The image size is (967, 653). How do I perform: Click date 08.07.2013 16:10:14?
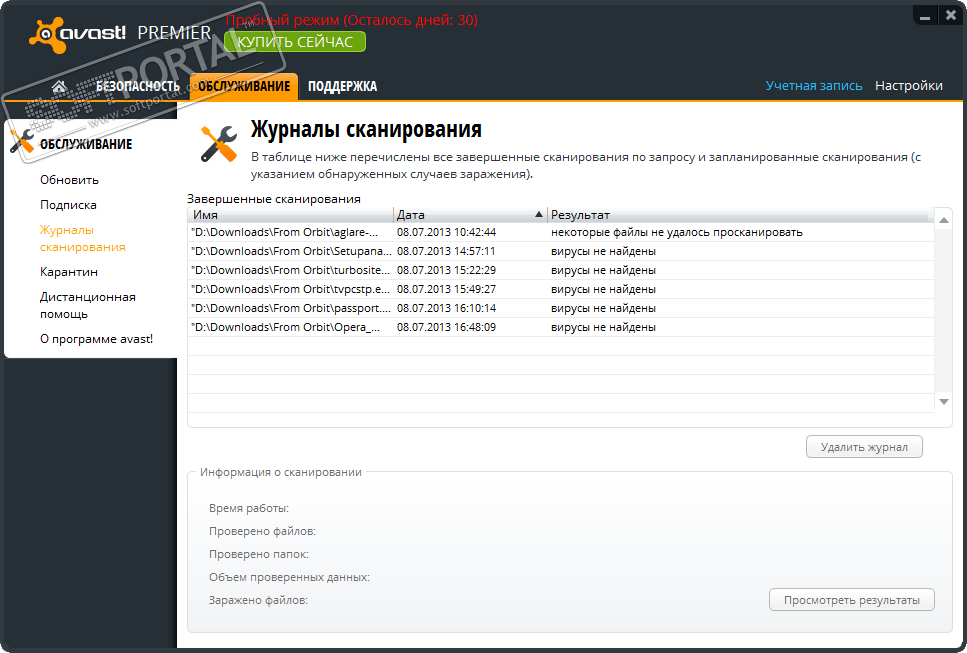(x=446, y=309)
